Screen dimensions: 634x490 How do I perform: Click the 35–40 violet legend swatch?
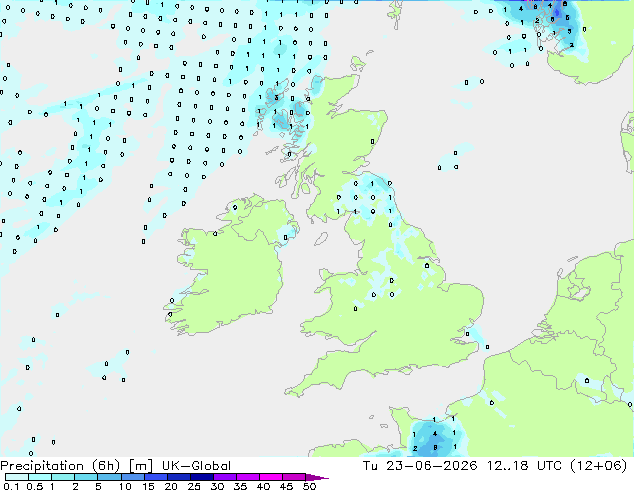tap(247, 477)
